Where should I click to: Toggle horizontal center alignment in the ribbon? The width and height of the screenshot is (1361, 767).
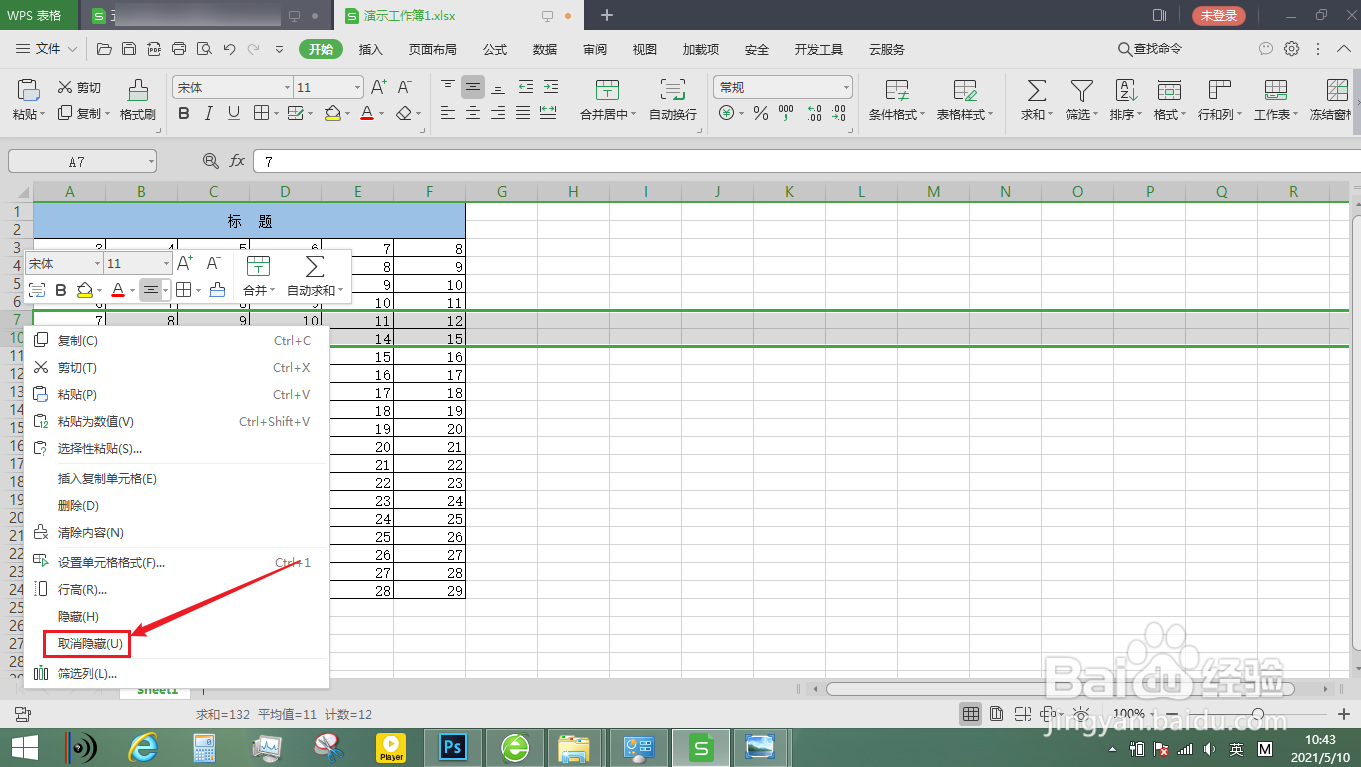pyautogui.click(x=473, y=114)
